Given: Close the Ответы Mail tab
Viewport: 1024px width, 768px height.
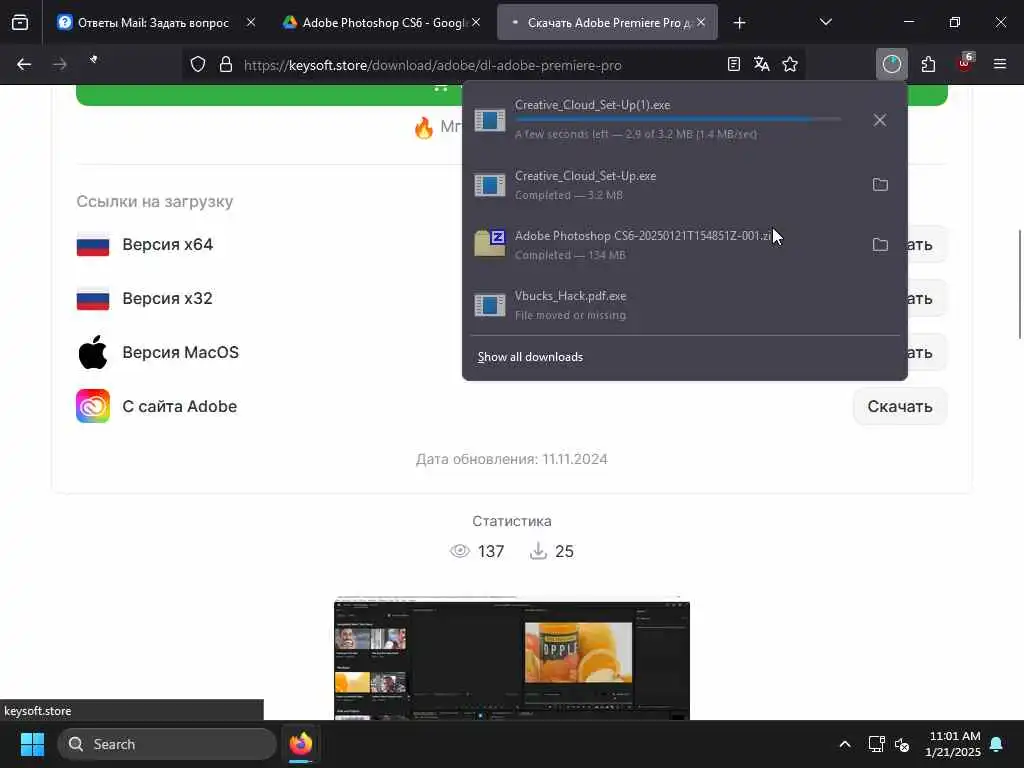Looking at the screenshot, I should [251, 23].
